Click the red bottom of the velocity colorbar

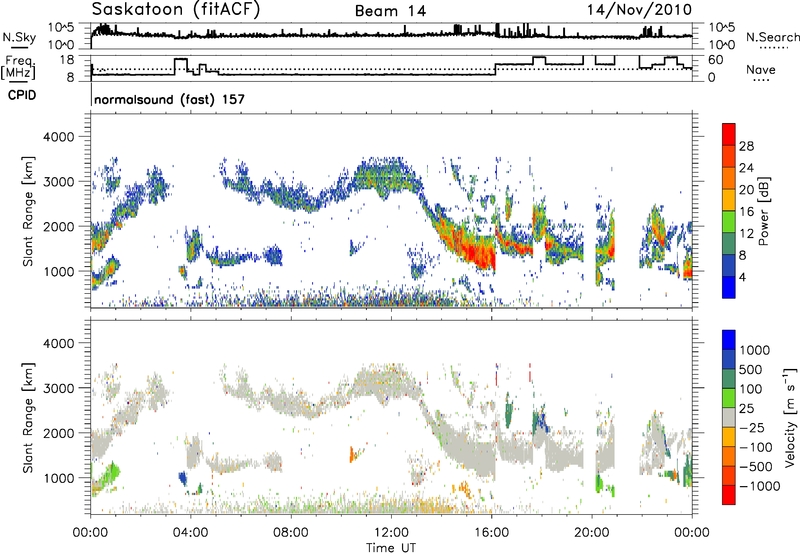point(729,495)
